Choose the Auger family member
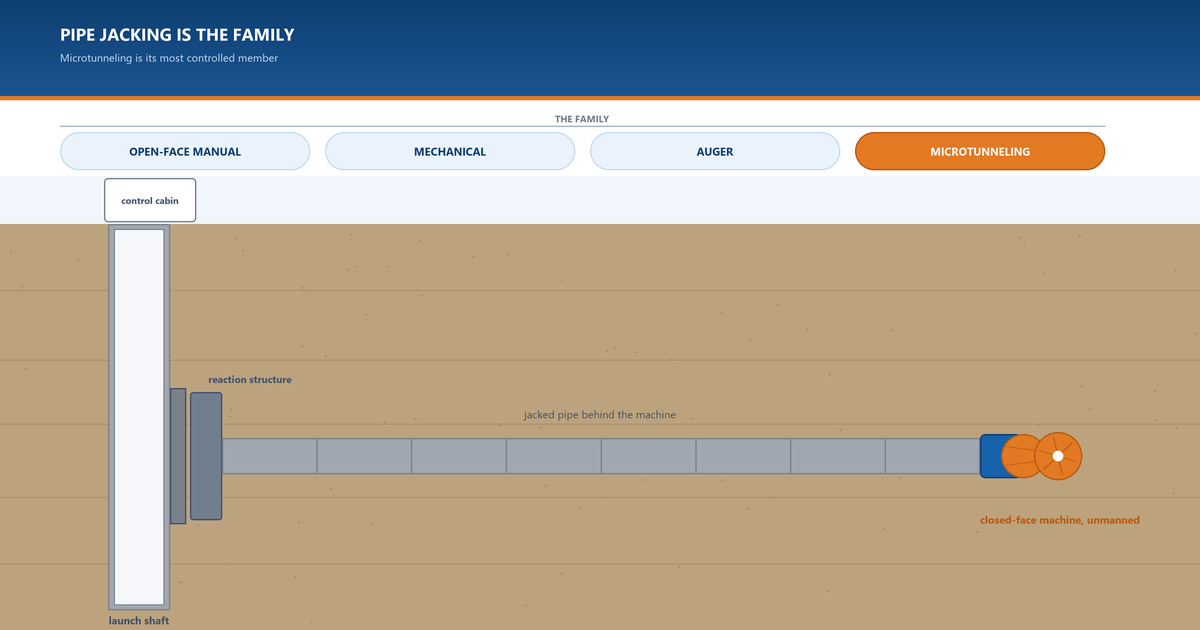 click(x=715, y=152)
